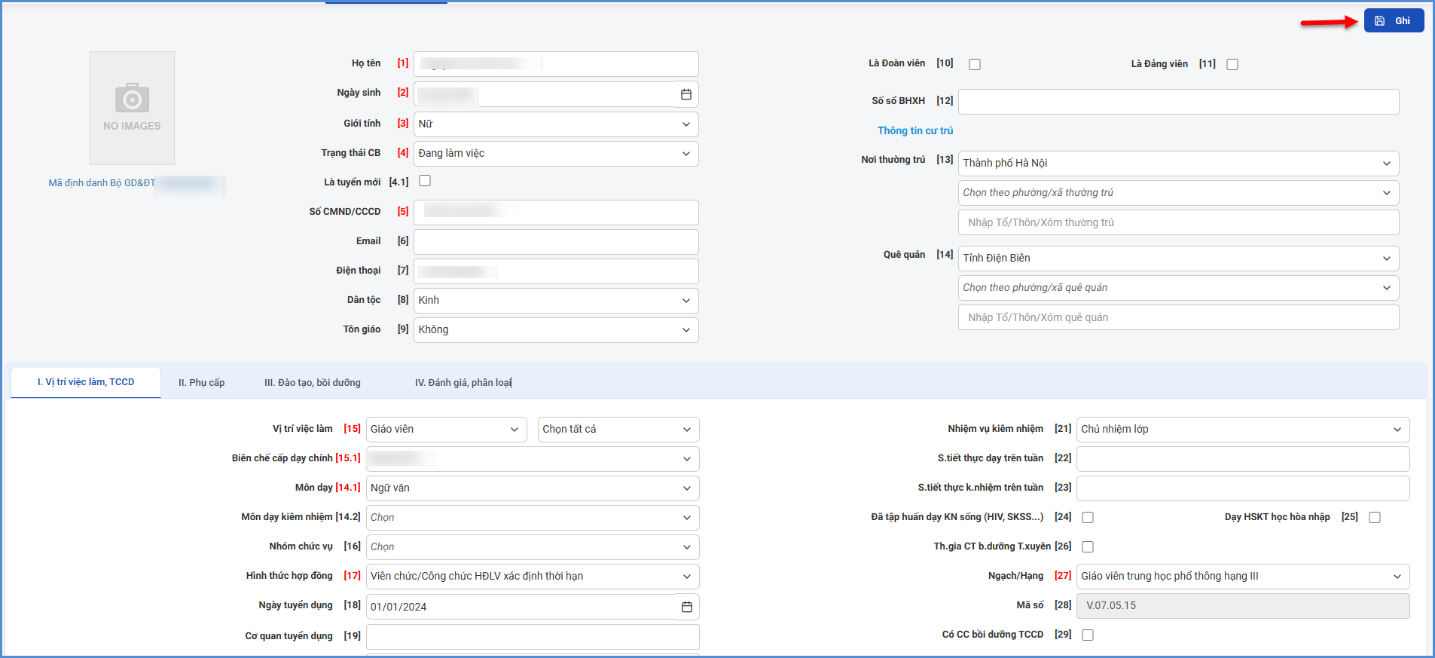
Task: Open the Quê quán province dropdown
Action: (x=1179, y=258)
